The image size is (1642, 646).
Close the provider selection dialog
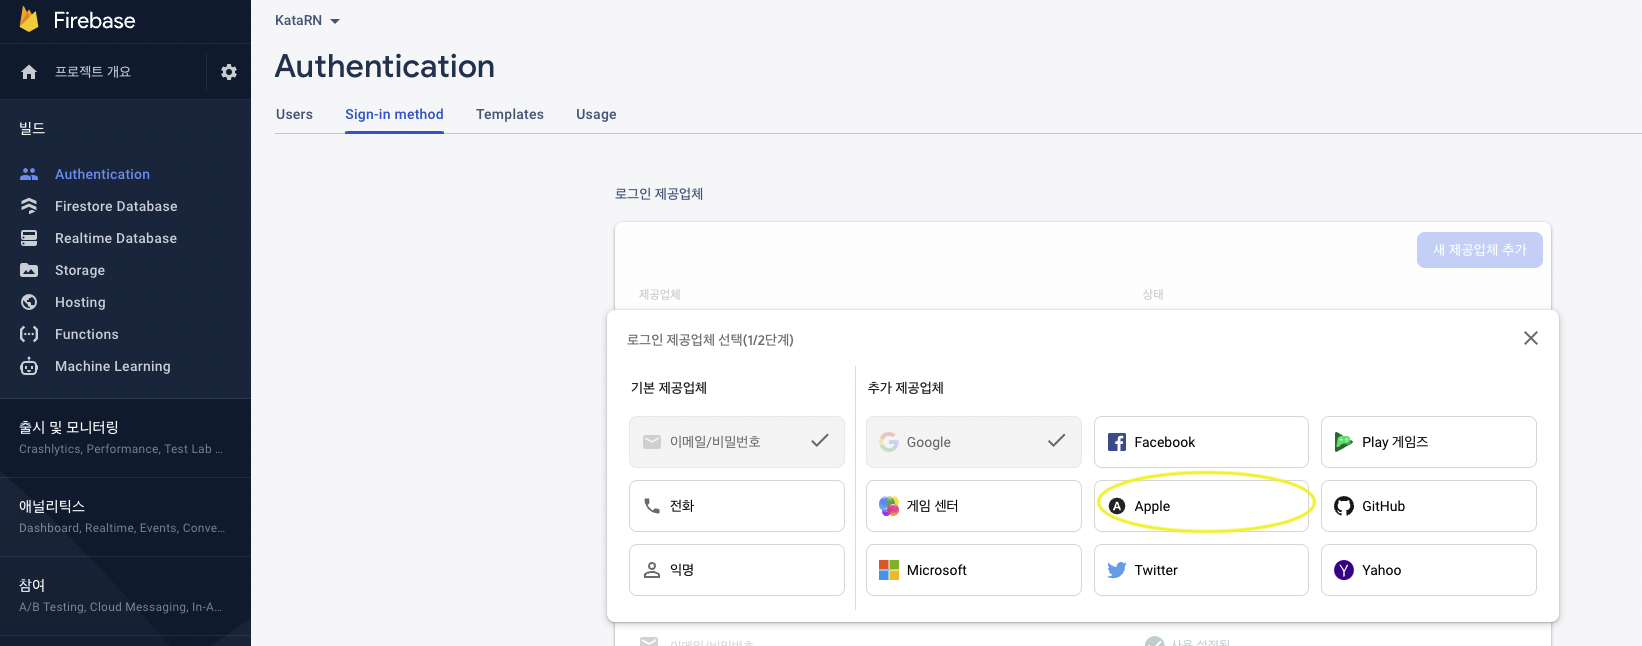1531,338
